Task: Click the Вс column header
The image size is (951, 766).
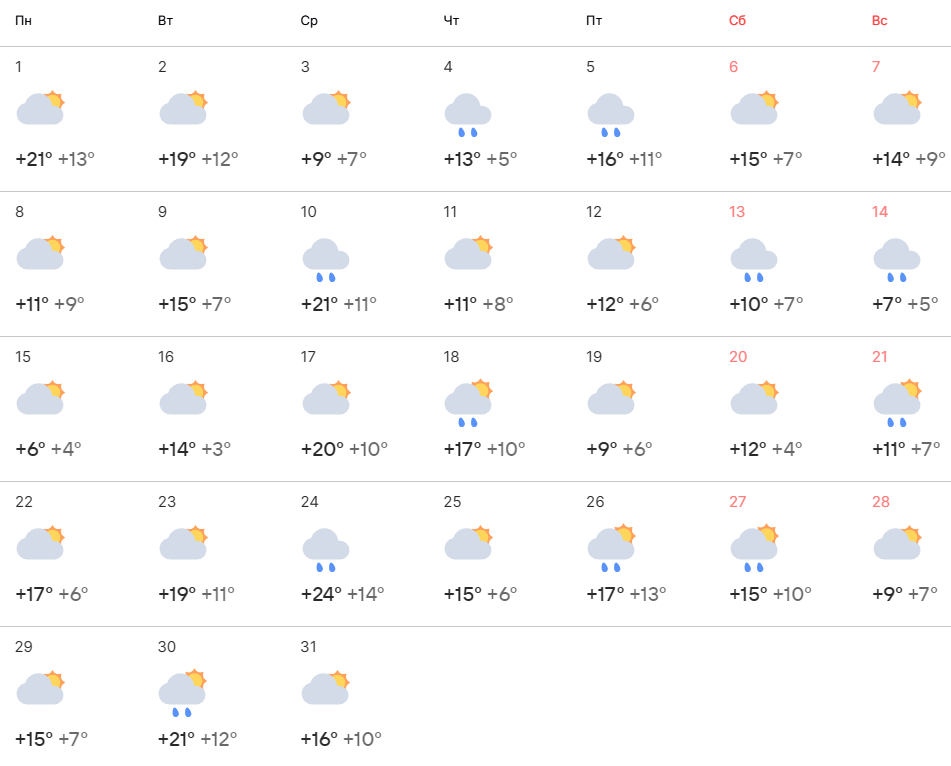Action: click(x=880, y=21)
